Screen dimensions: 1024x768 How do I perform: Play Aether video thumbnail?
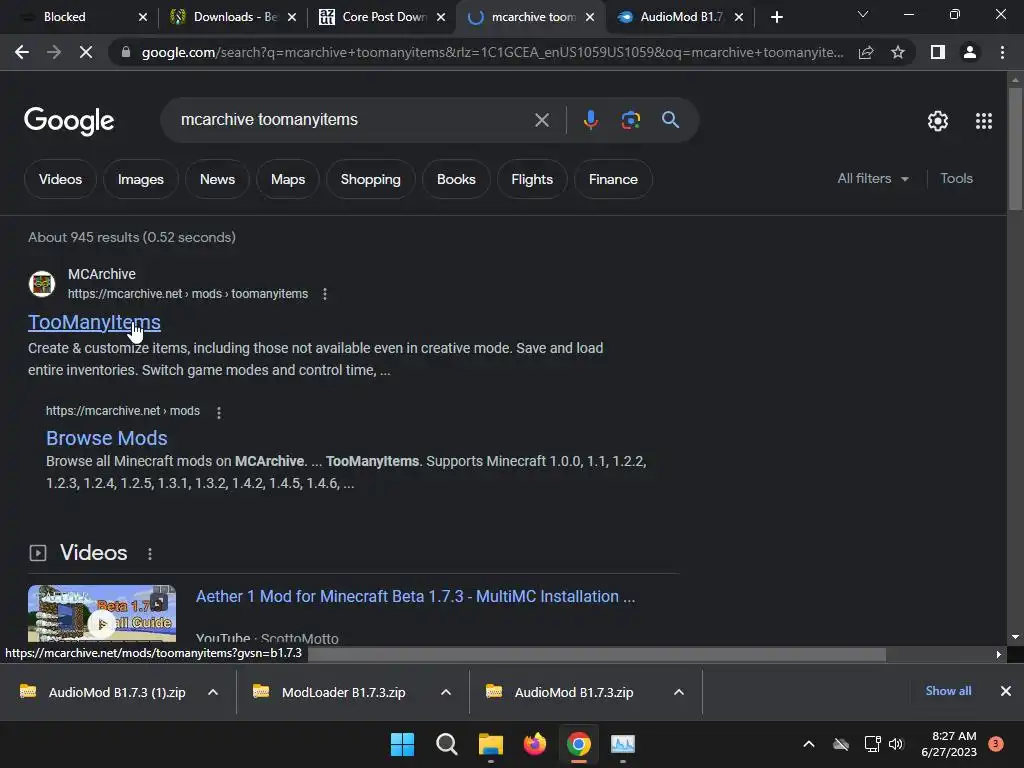[x=102, y=614]
